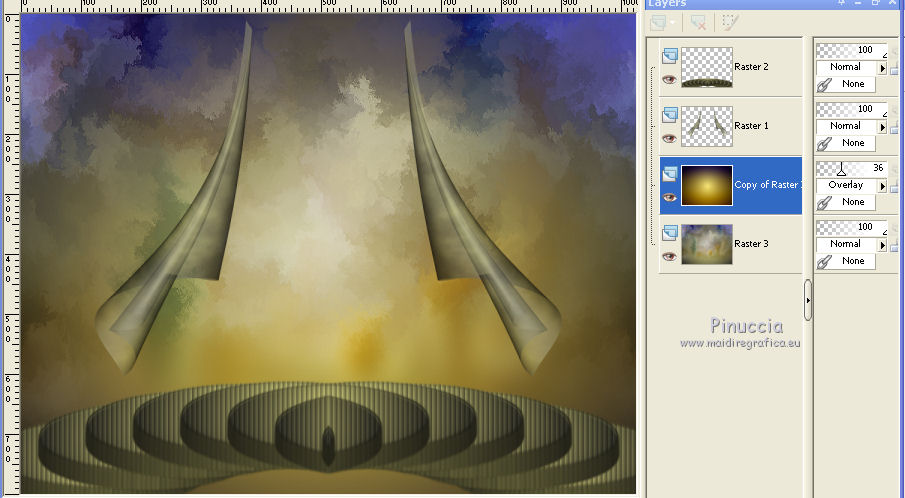Select the Raster 1 layer thumbnail
This screenshot has height=498, width=905.
click(707, 126)
